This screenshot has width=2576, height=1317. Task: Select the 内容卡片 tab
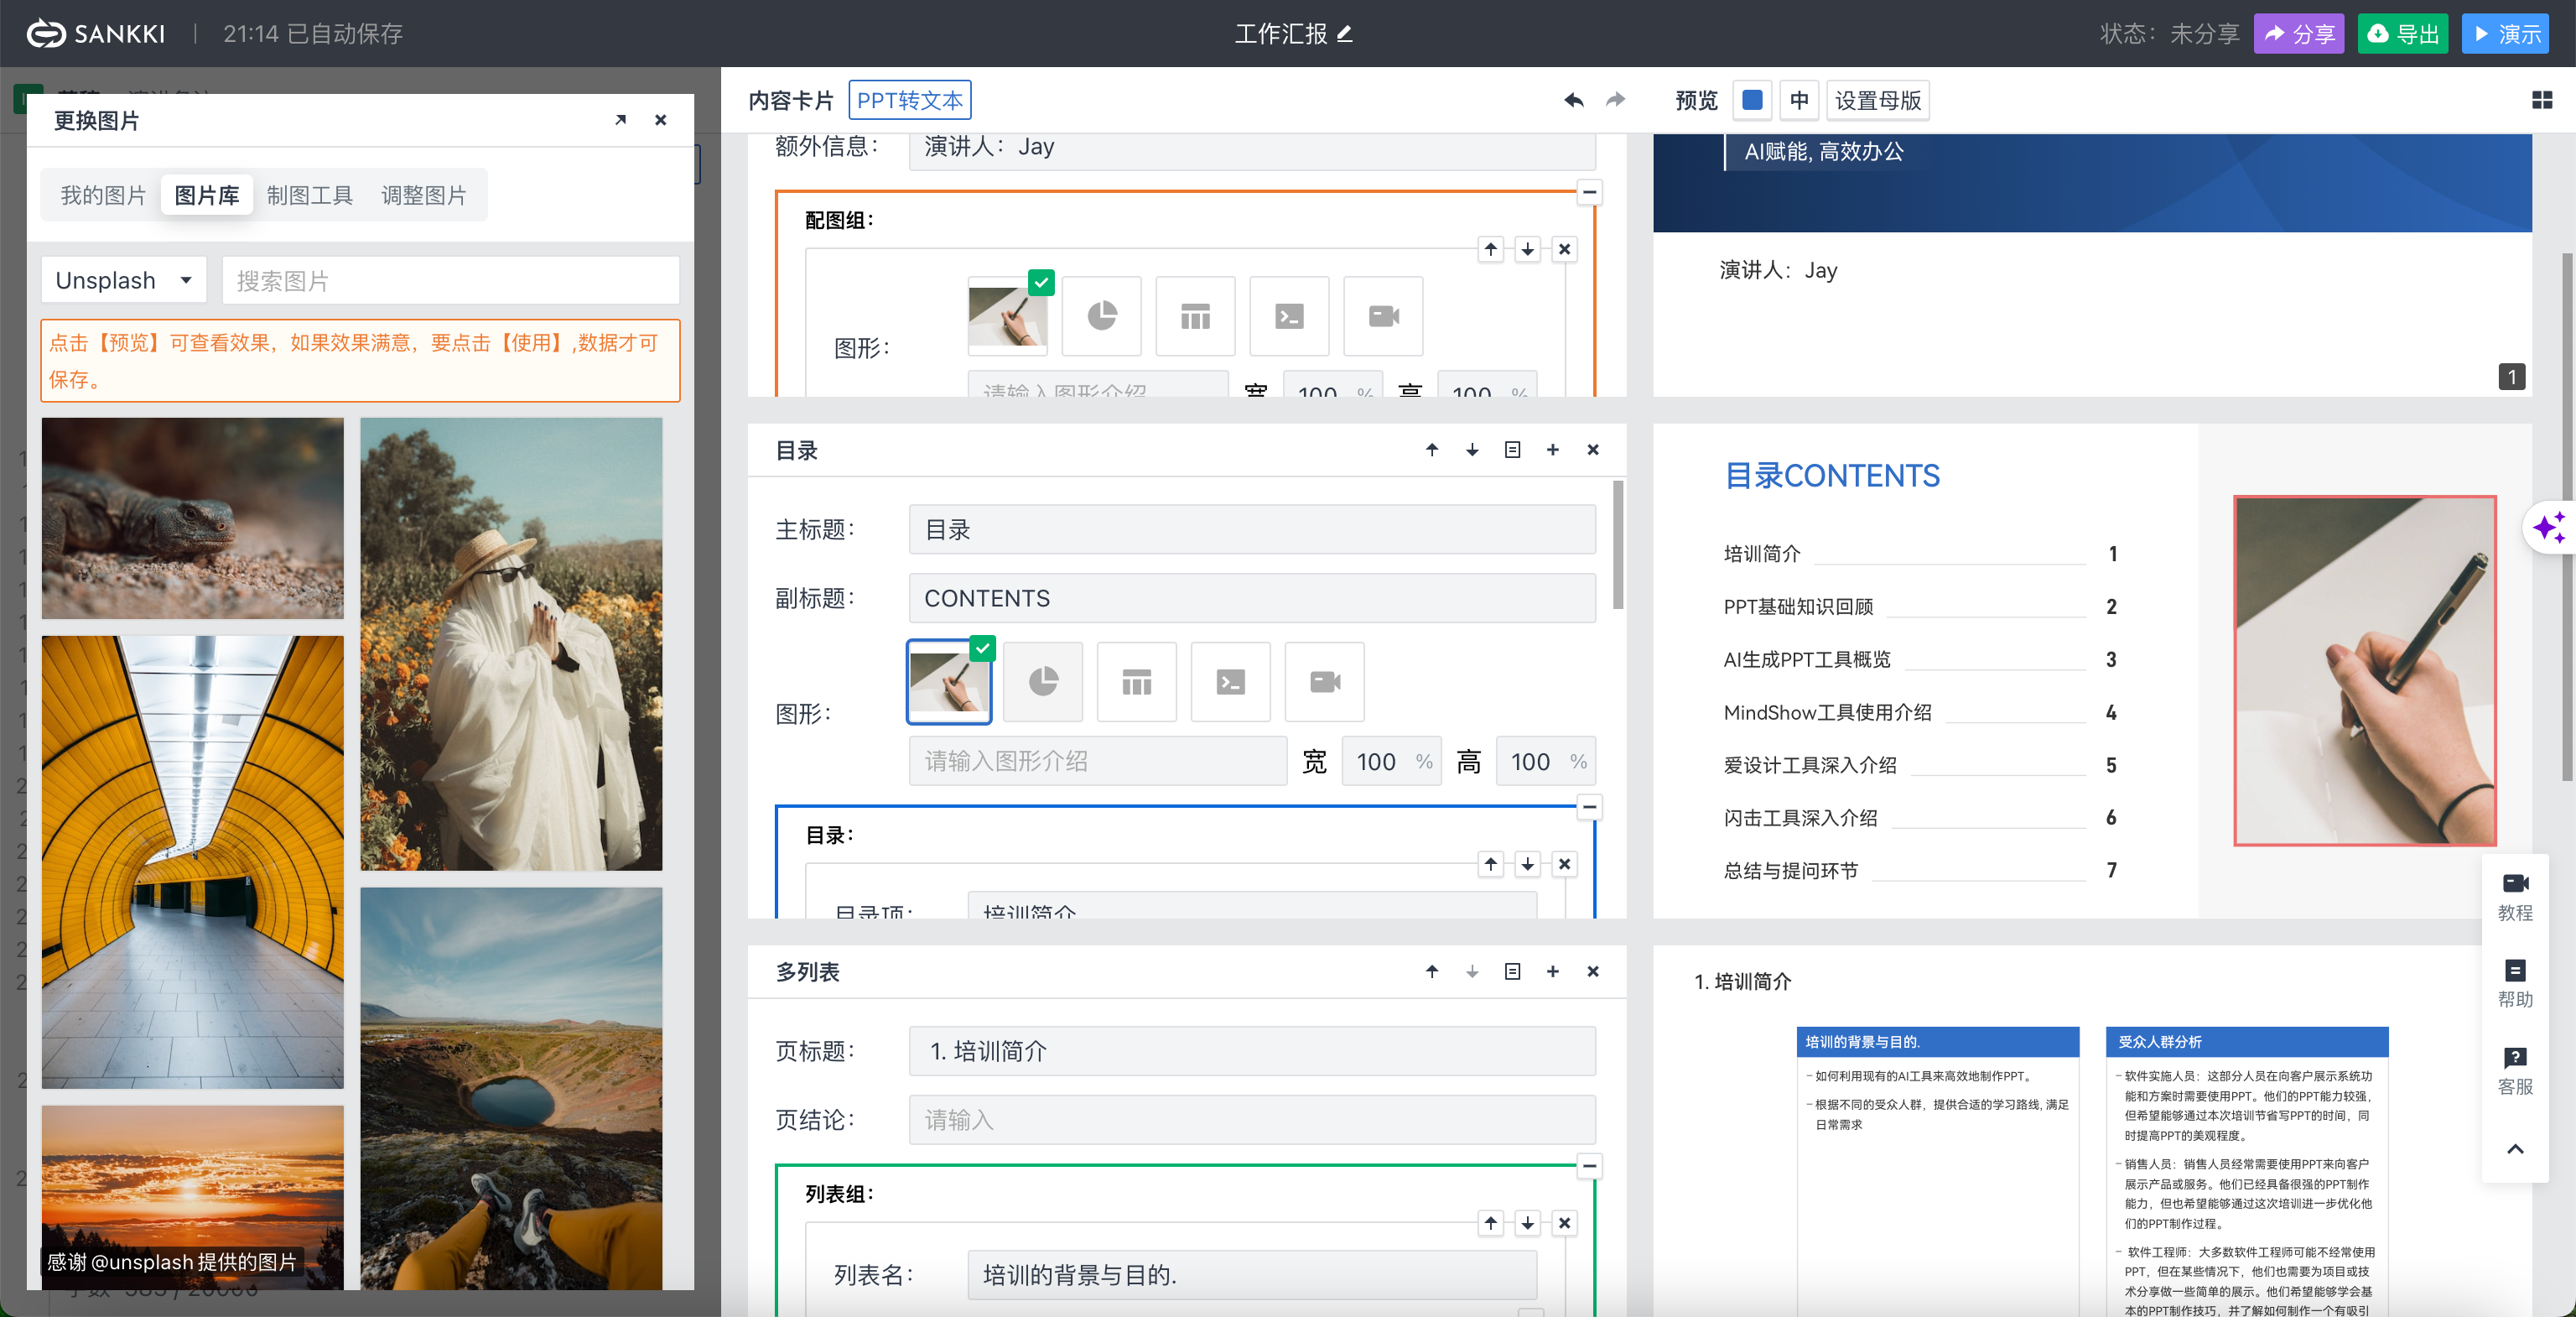pyautogui.click(x=790, y=100)
